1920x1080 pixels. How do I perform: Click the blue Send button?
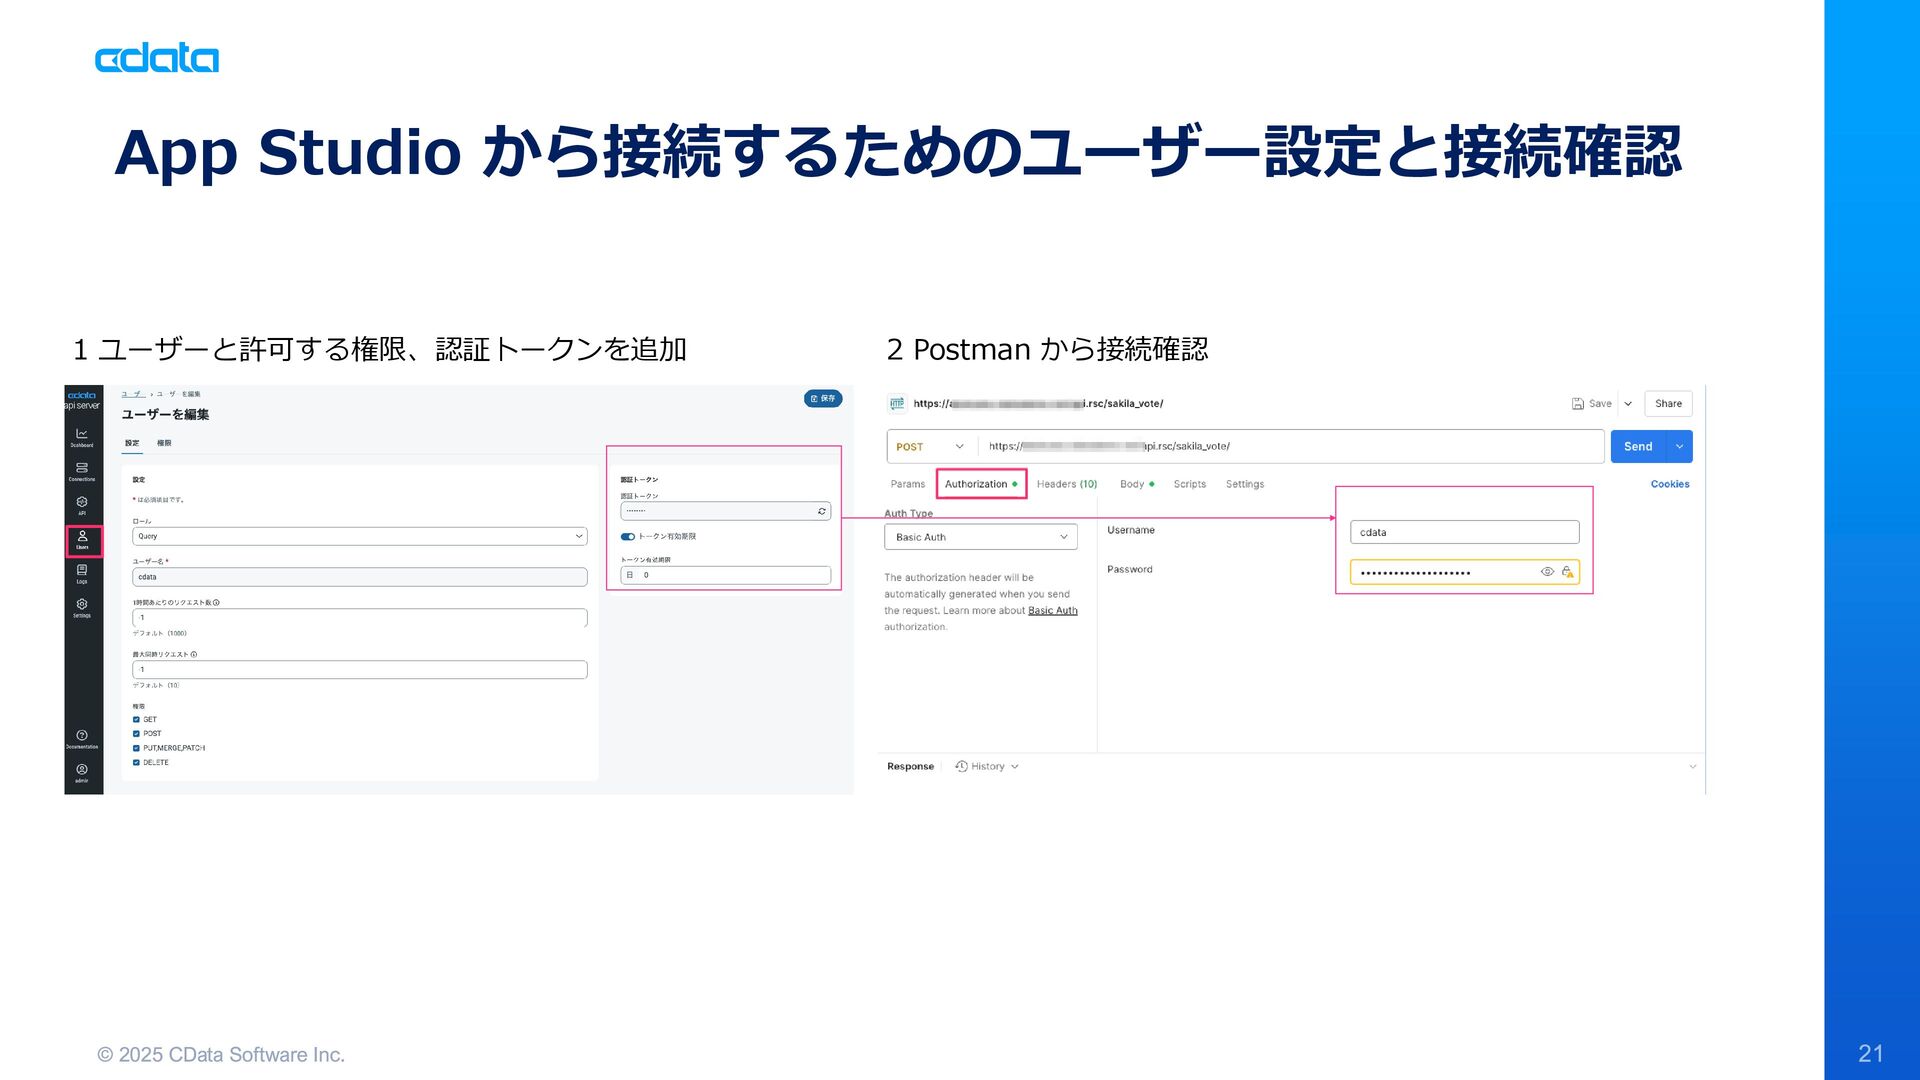[x=1637, y=446]
